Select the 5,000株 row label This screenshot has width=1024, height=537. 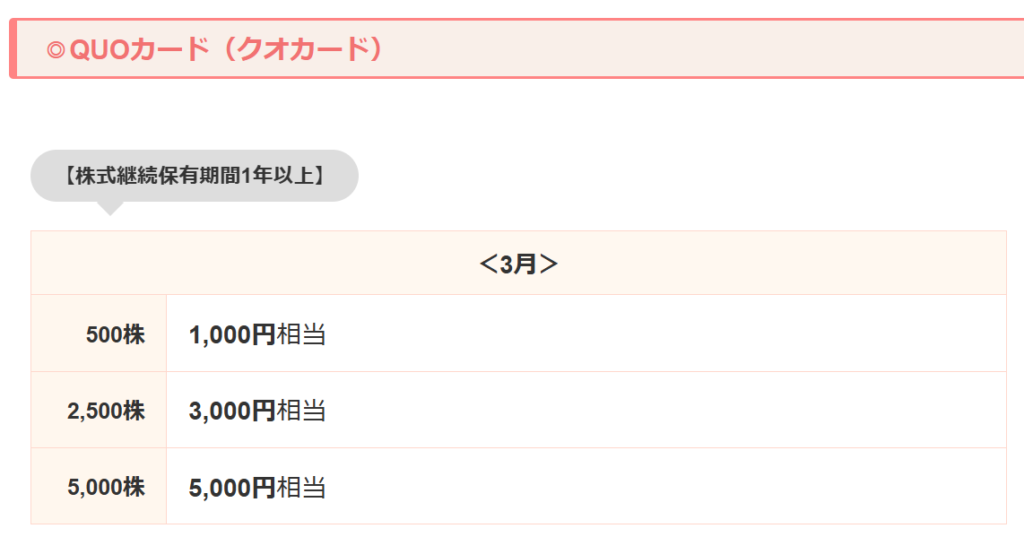tap(106, 488)
